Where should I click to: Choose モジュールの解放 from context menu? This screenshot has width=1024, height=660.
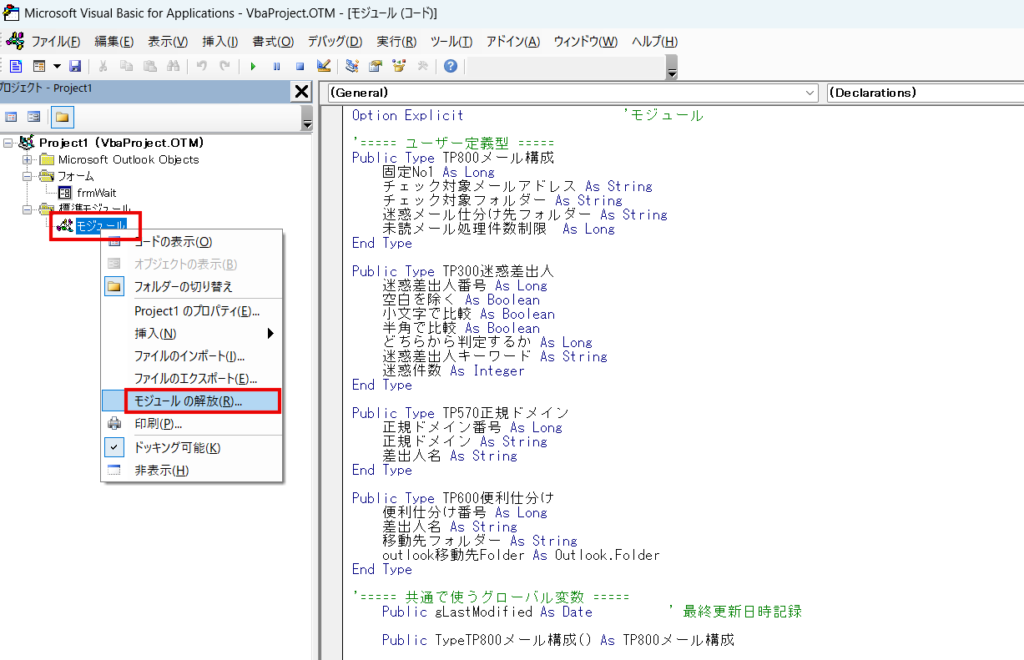pos(188,401)
